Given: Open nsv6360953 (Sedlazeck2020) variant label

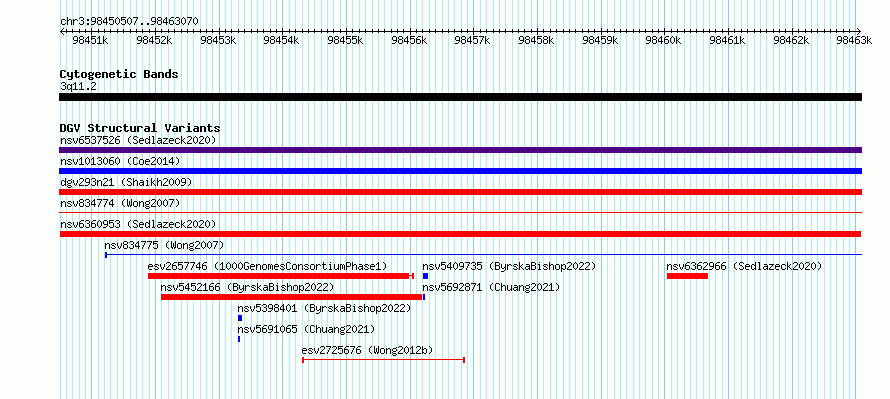Looking at the screenshot, I should tap(138, 224).
